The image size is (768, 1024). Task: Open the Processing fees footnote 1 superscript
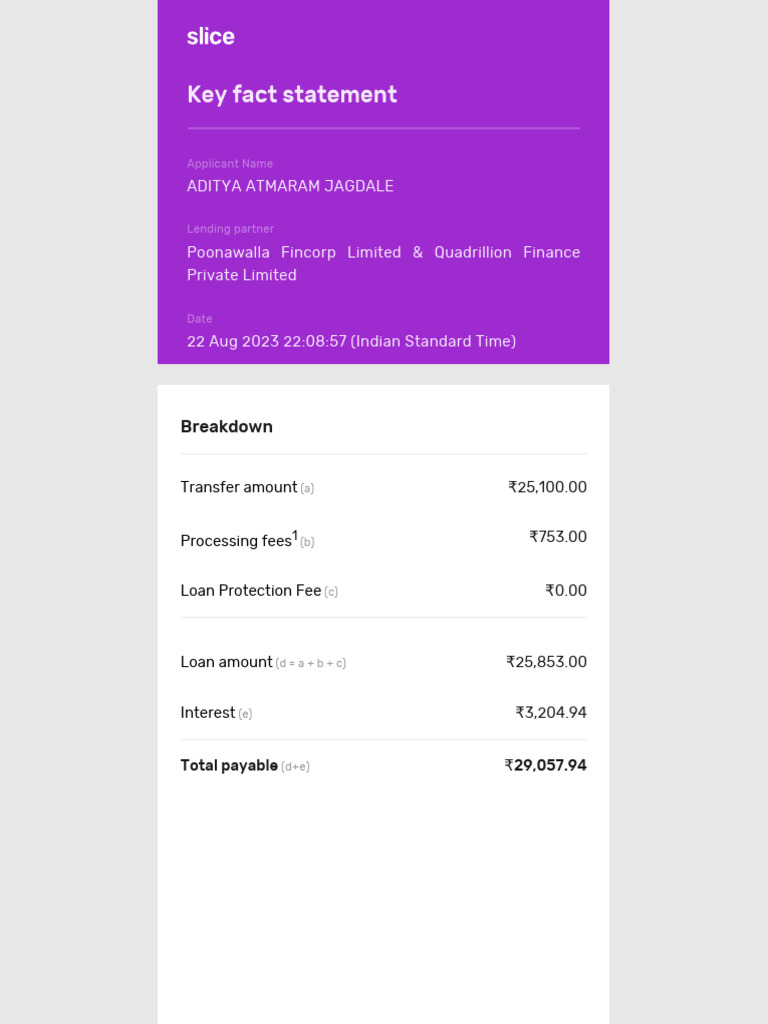point(295,535)
